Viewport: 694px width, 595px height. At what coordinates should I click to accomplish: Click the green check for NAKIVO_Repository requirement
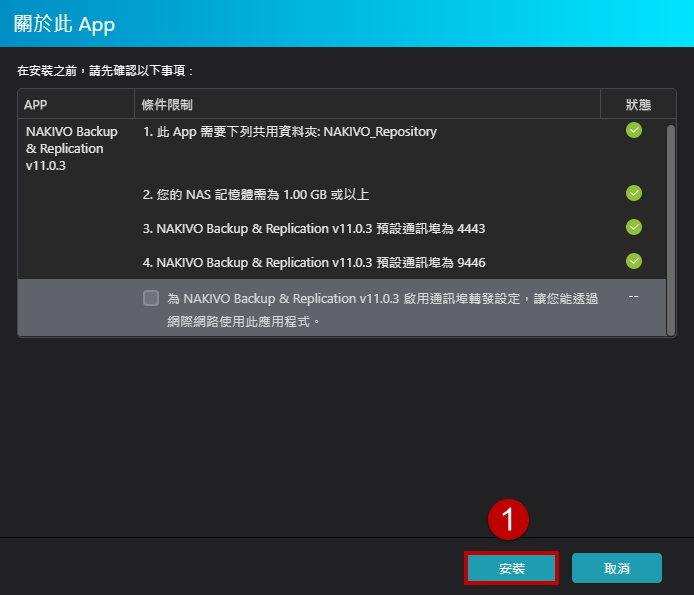(x=634, y=130)
